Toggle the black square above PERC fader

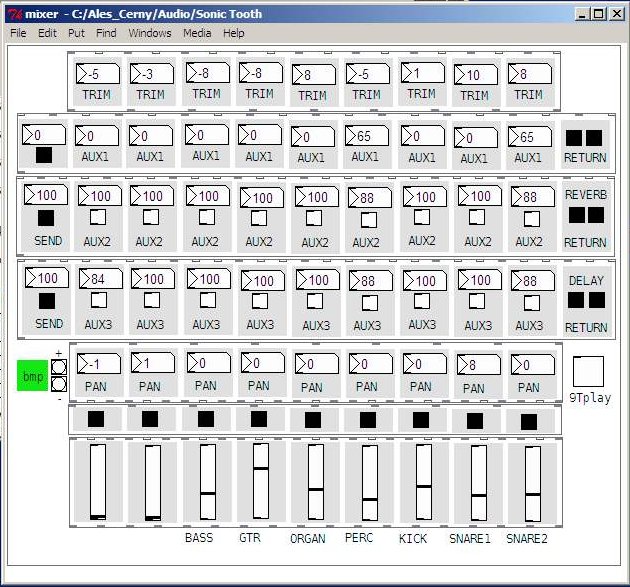[368, 420]
